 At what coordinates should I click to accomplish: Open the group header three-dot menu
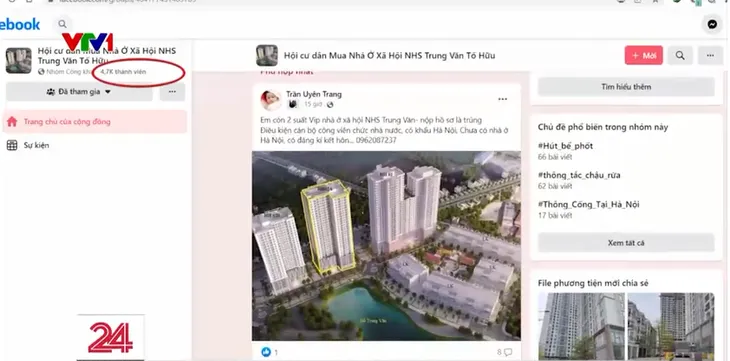click(x=710, y=55)
